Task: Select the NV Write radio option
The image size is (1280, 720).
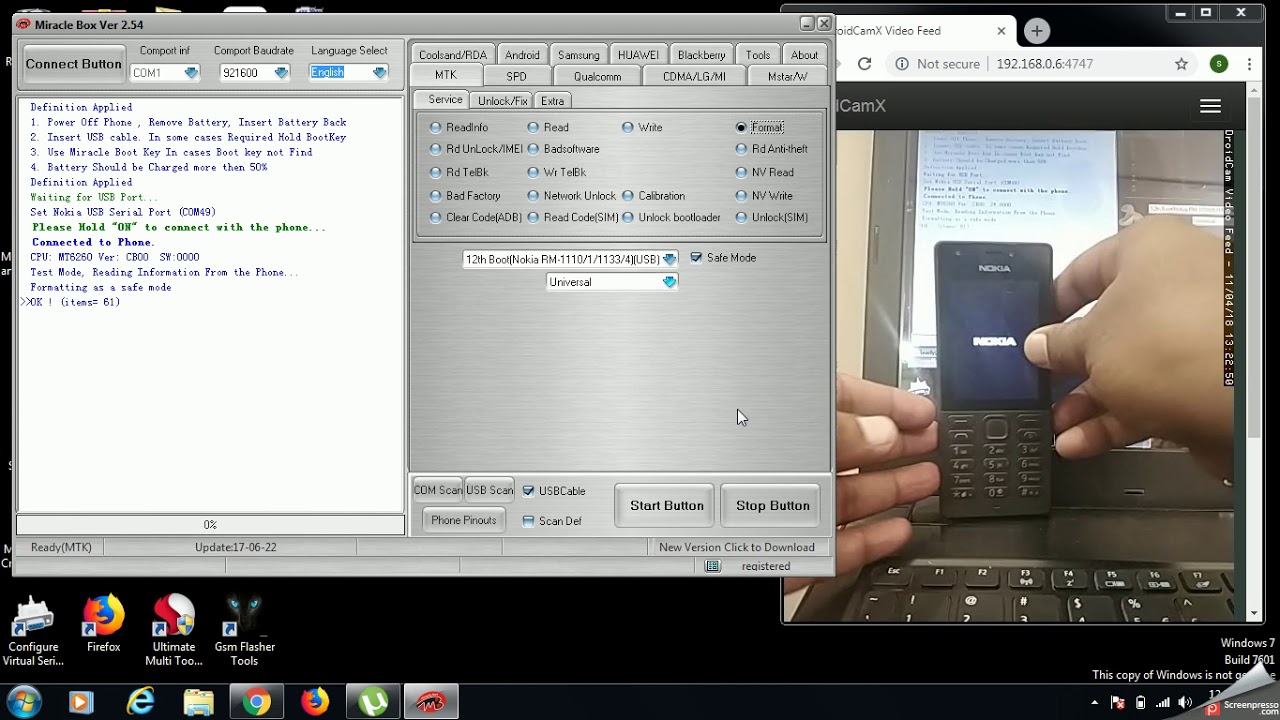Action: [x=764, y=196]
